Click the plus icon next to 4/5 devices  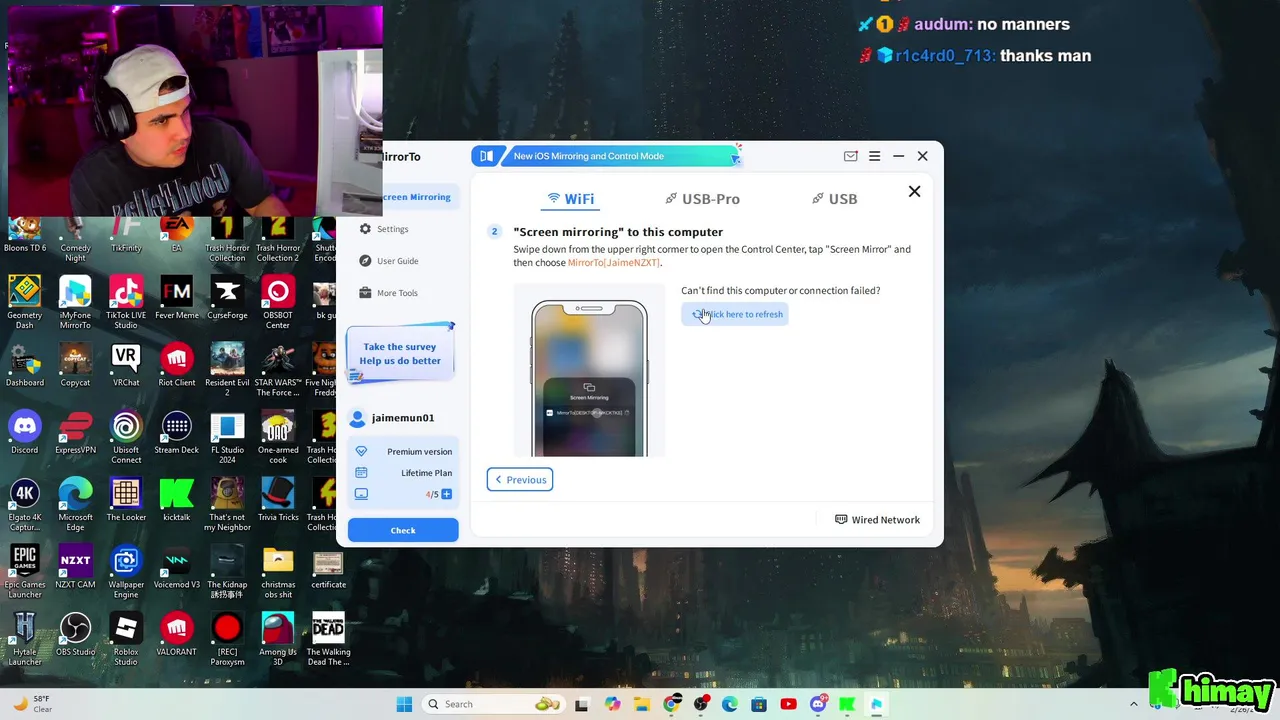pos(446,494)
